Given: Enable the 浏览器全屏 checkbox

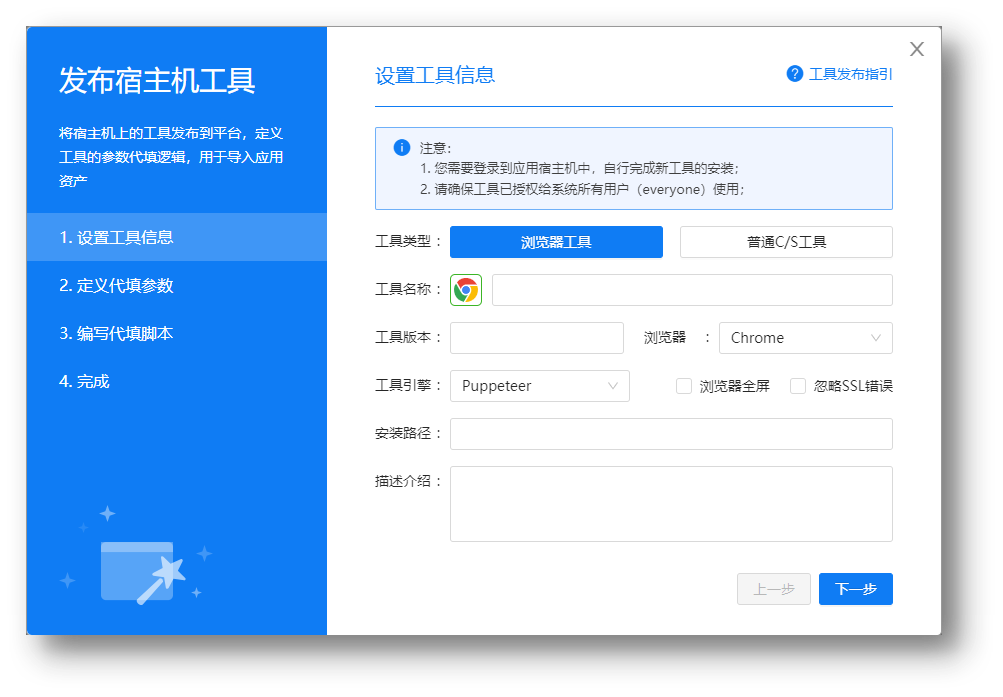Looking at the screenshot, I should [684, 386].
